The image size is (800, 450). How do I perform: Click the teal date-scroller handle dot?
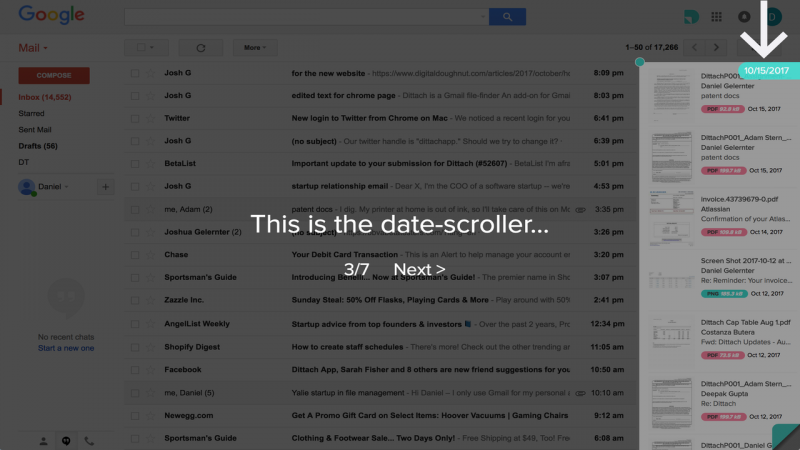coord(640,62)
